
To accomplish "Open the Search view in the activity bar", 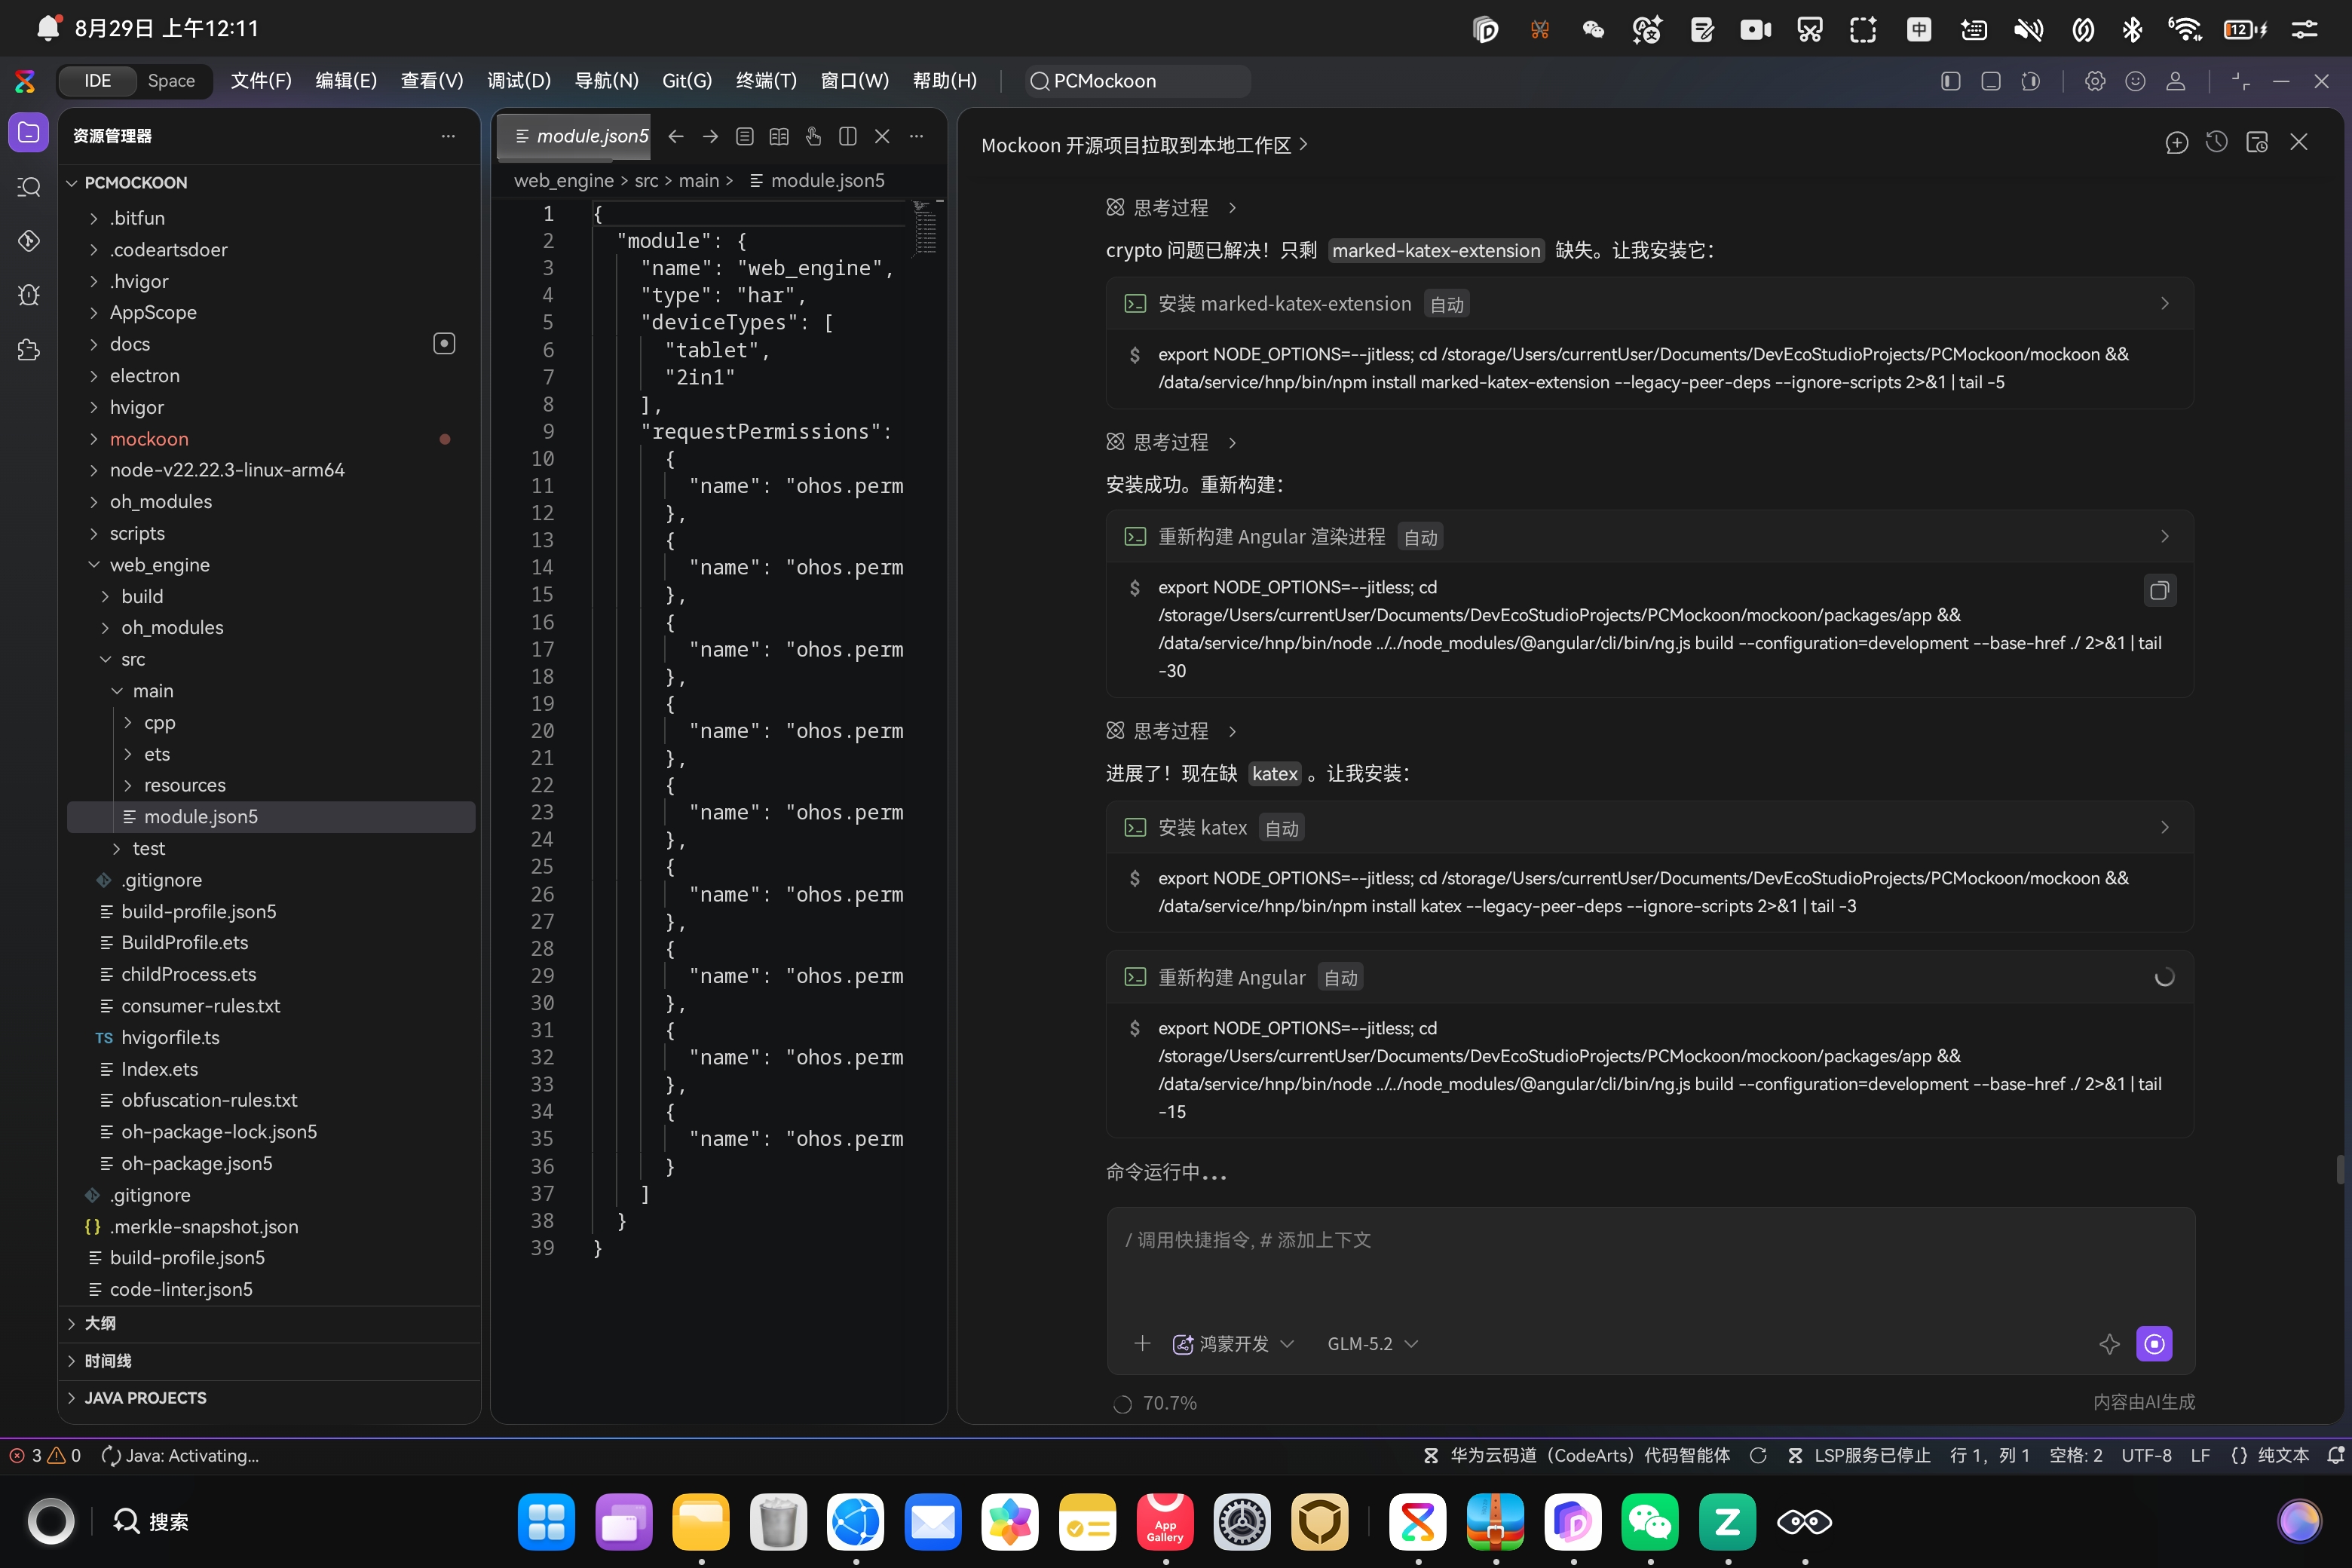I will pos(29,187).
